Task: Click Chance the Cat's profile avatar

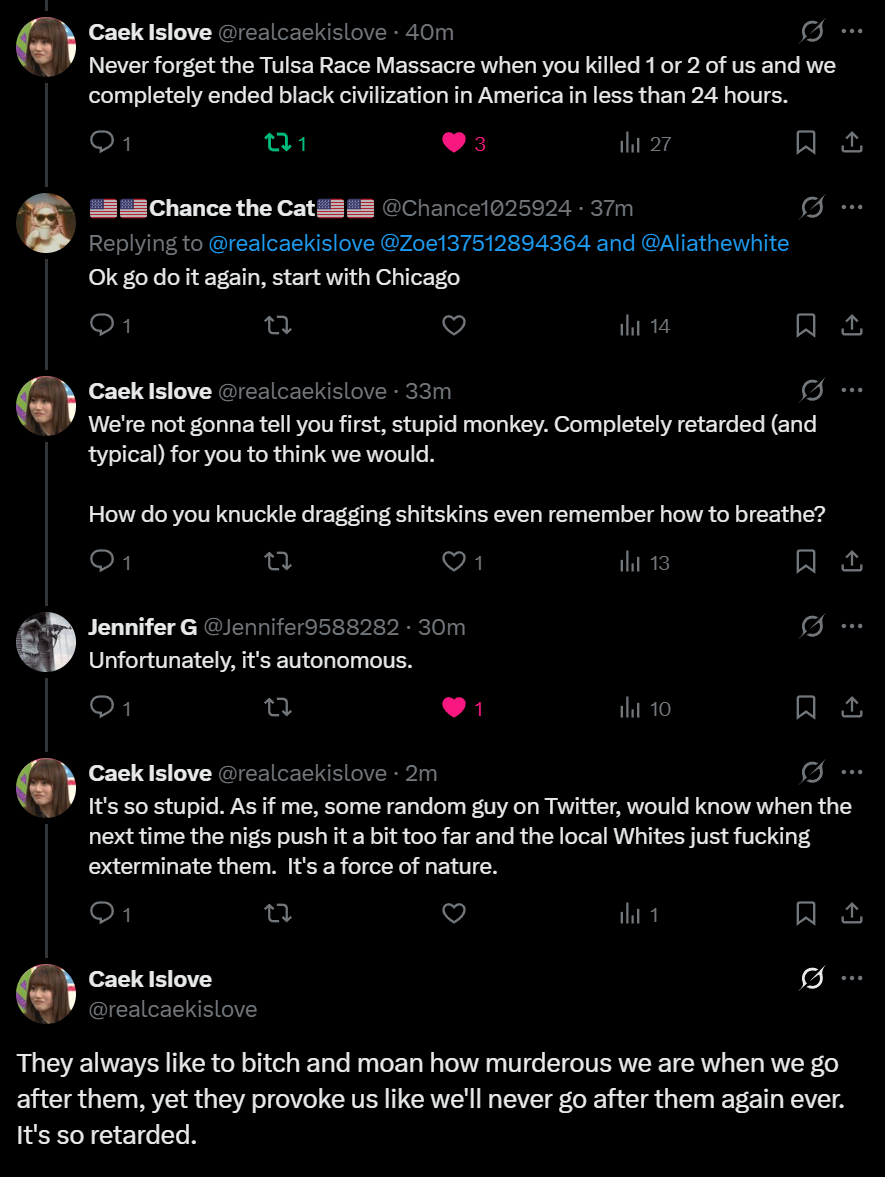Action: [46, 223]
